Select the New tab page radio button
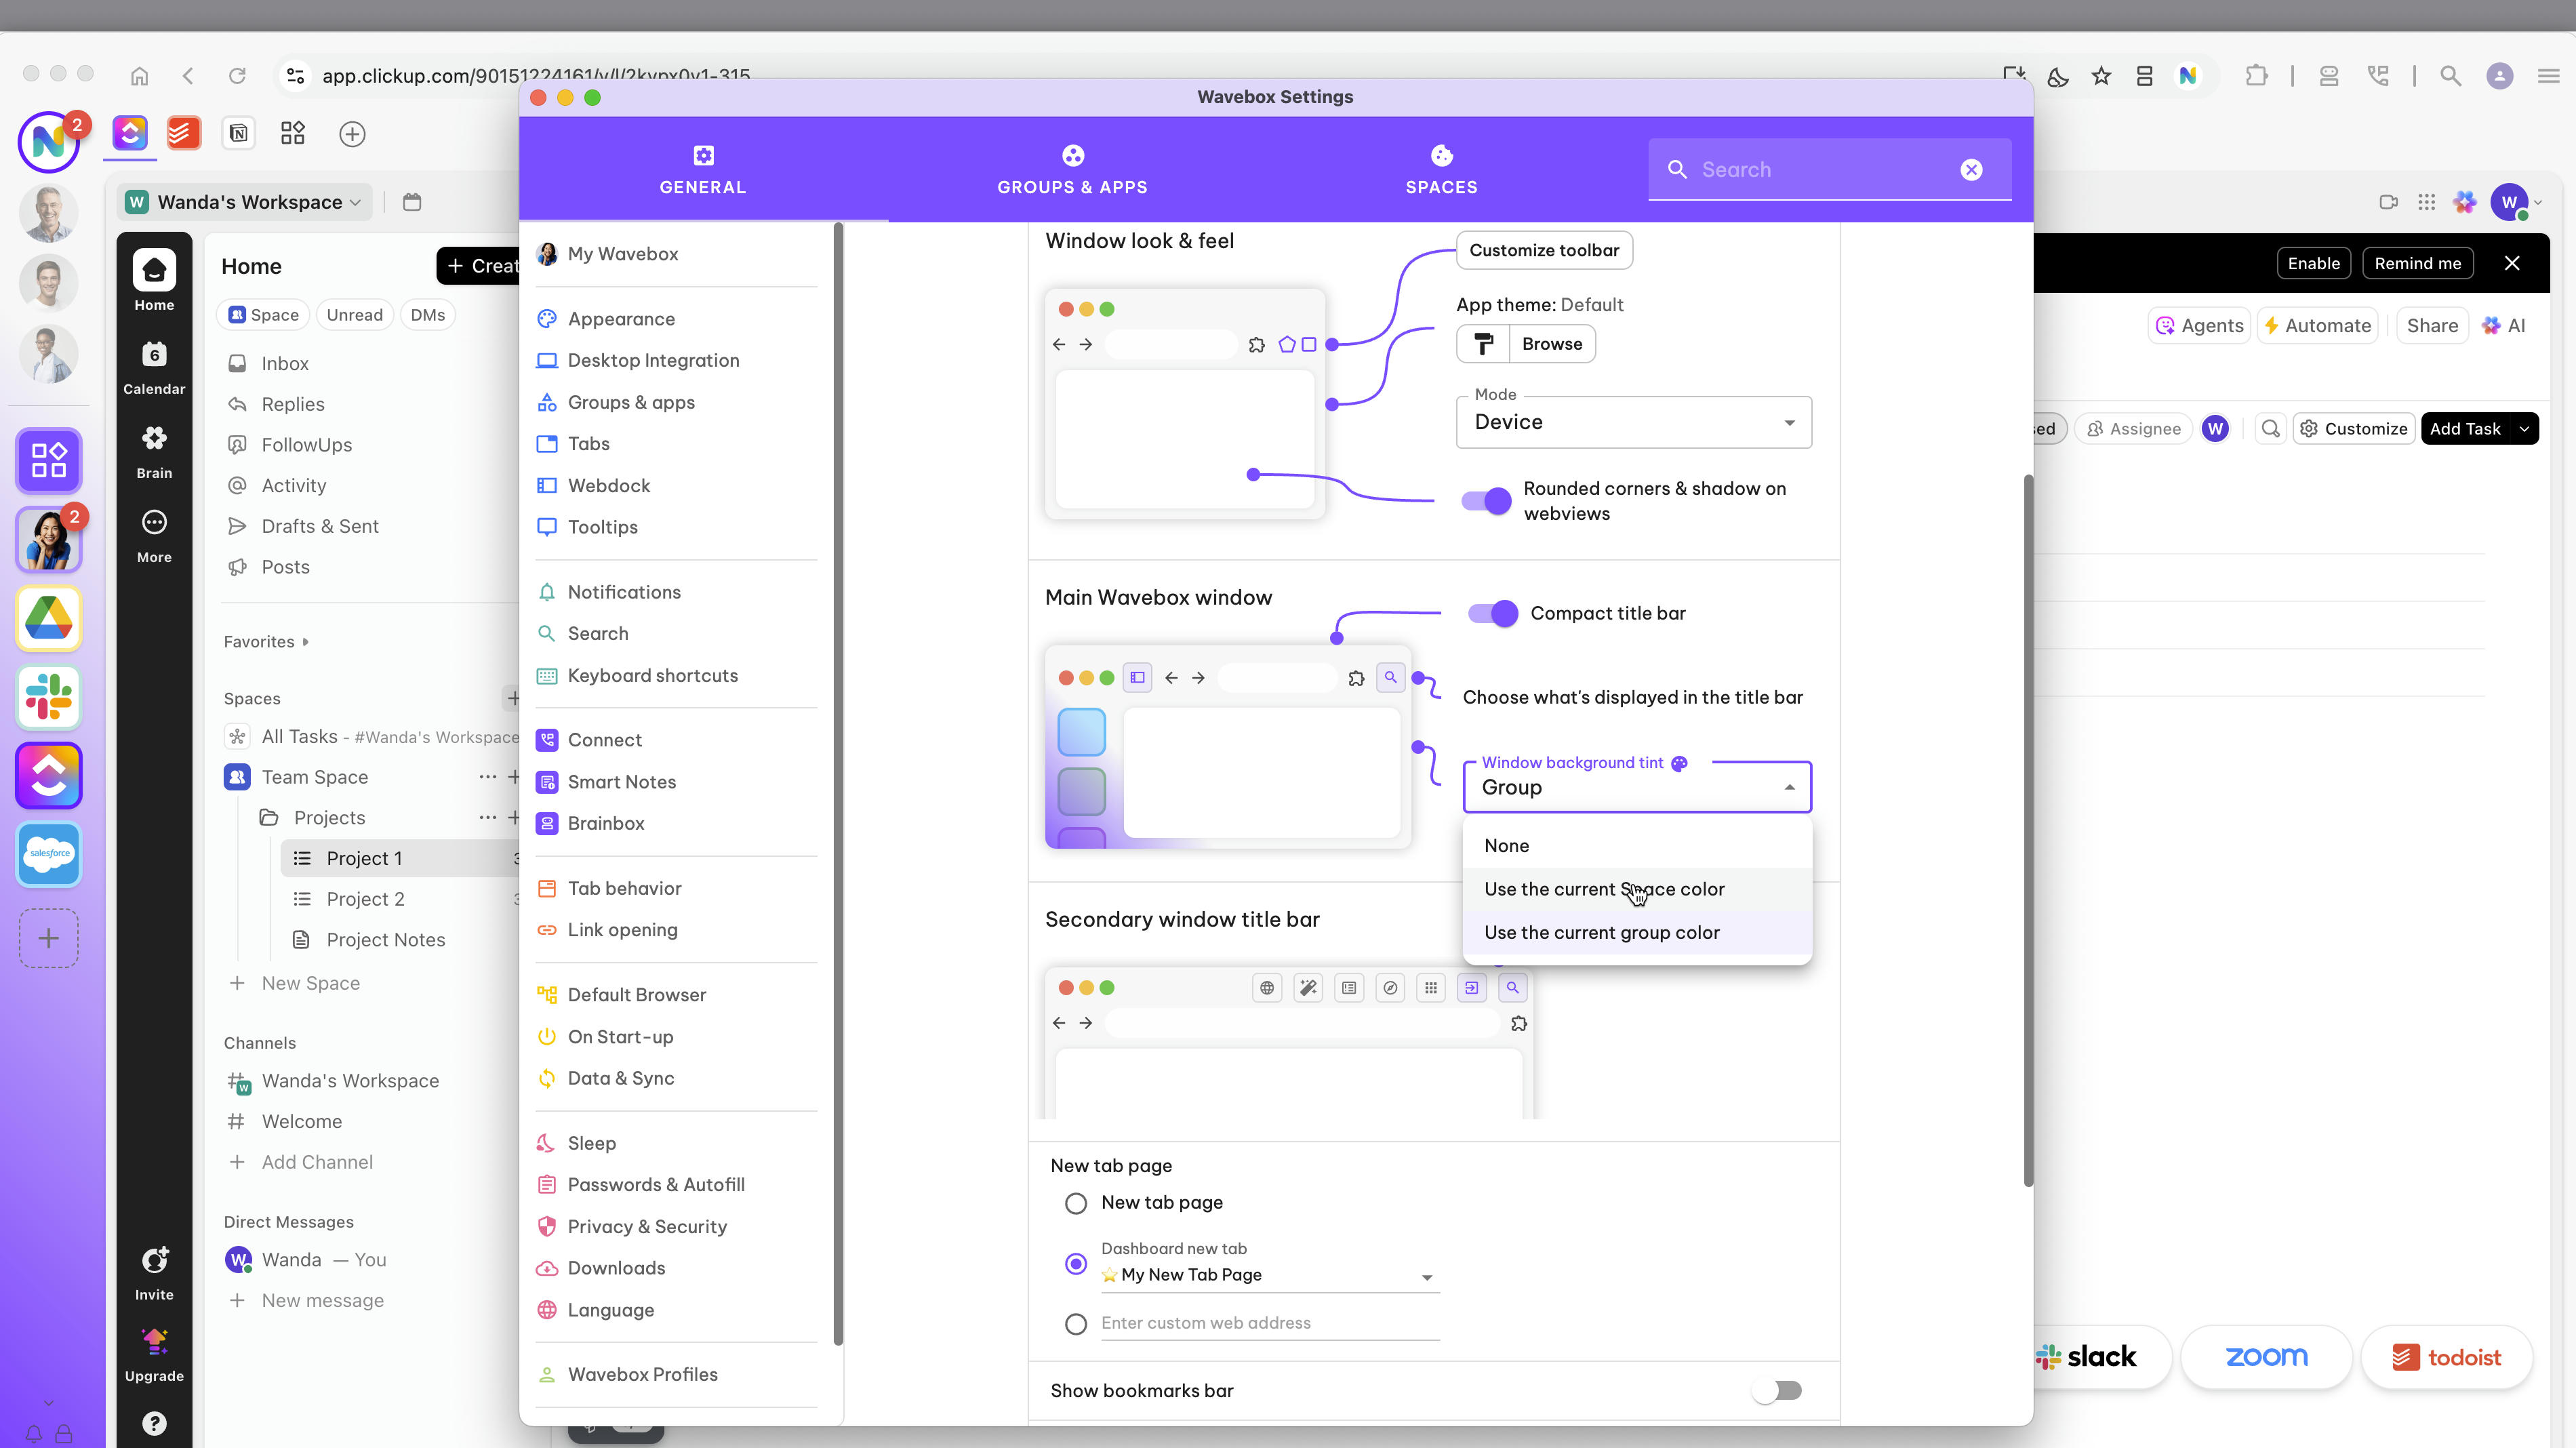This screenshot has width=2576, height=1448. pyautogui.click(x=1075, y=1203)
